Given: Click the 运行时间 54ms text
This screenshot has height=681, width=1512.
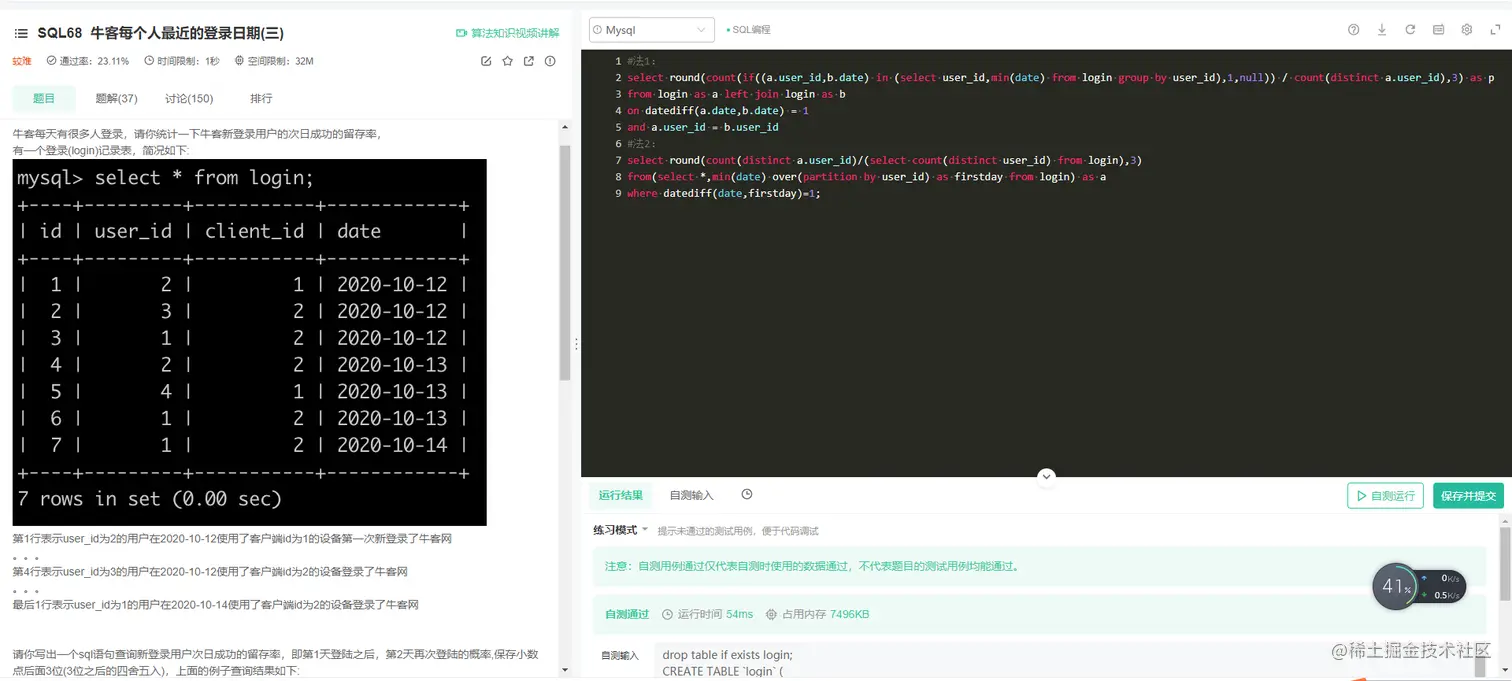Looking at the screenshot, I should click(708, 614).
